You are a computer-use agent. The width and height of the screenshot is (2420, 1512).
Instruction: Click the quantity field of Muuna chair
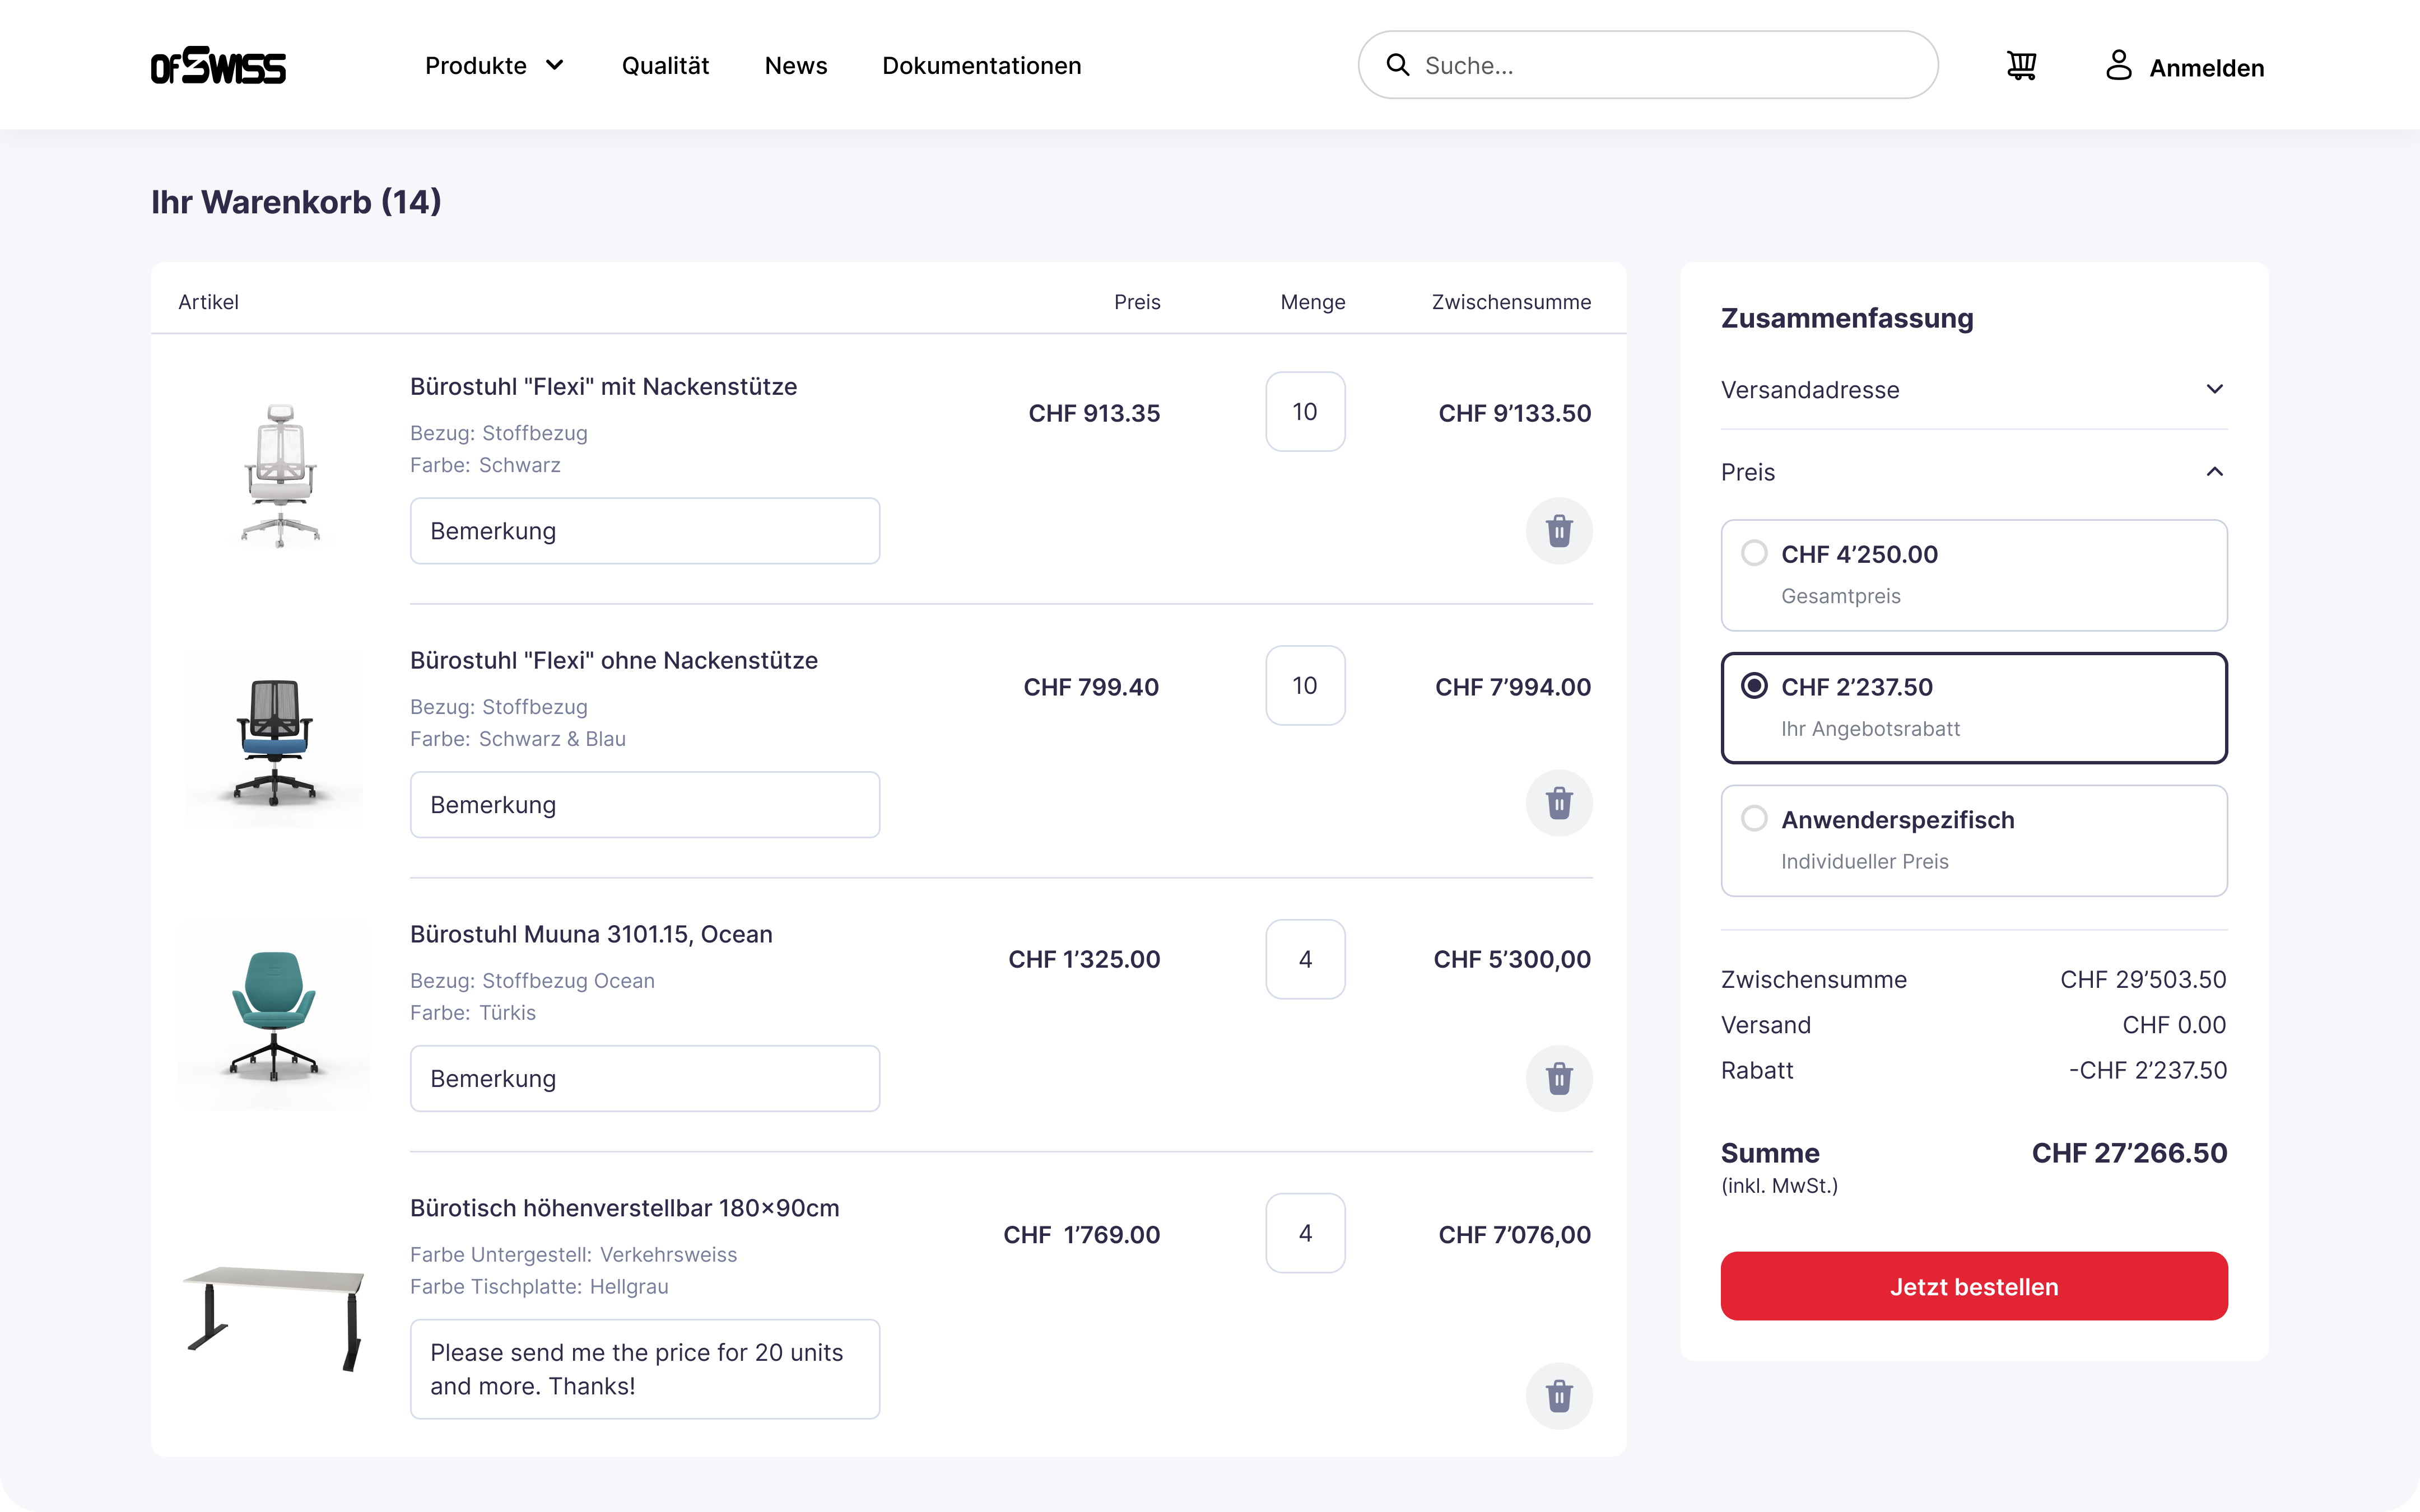click(x=1305, y=959)
